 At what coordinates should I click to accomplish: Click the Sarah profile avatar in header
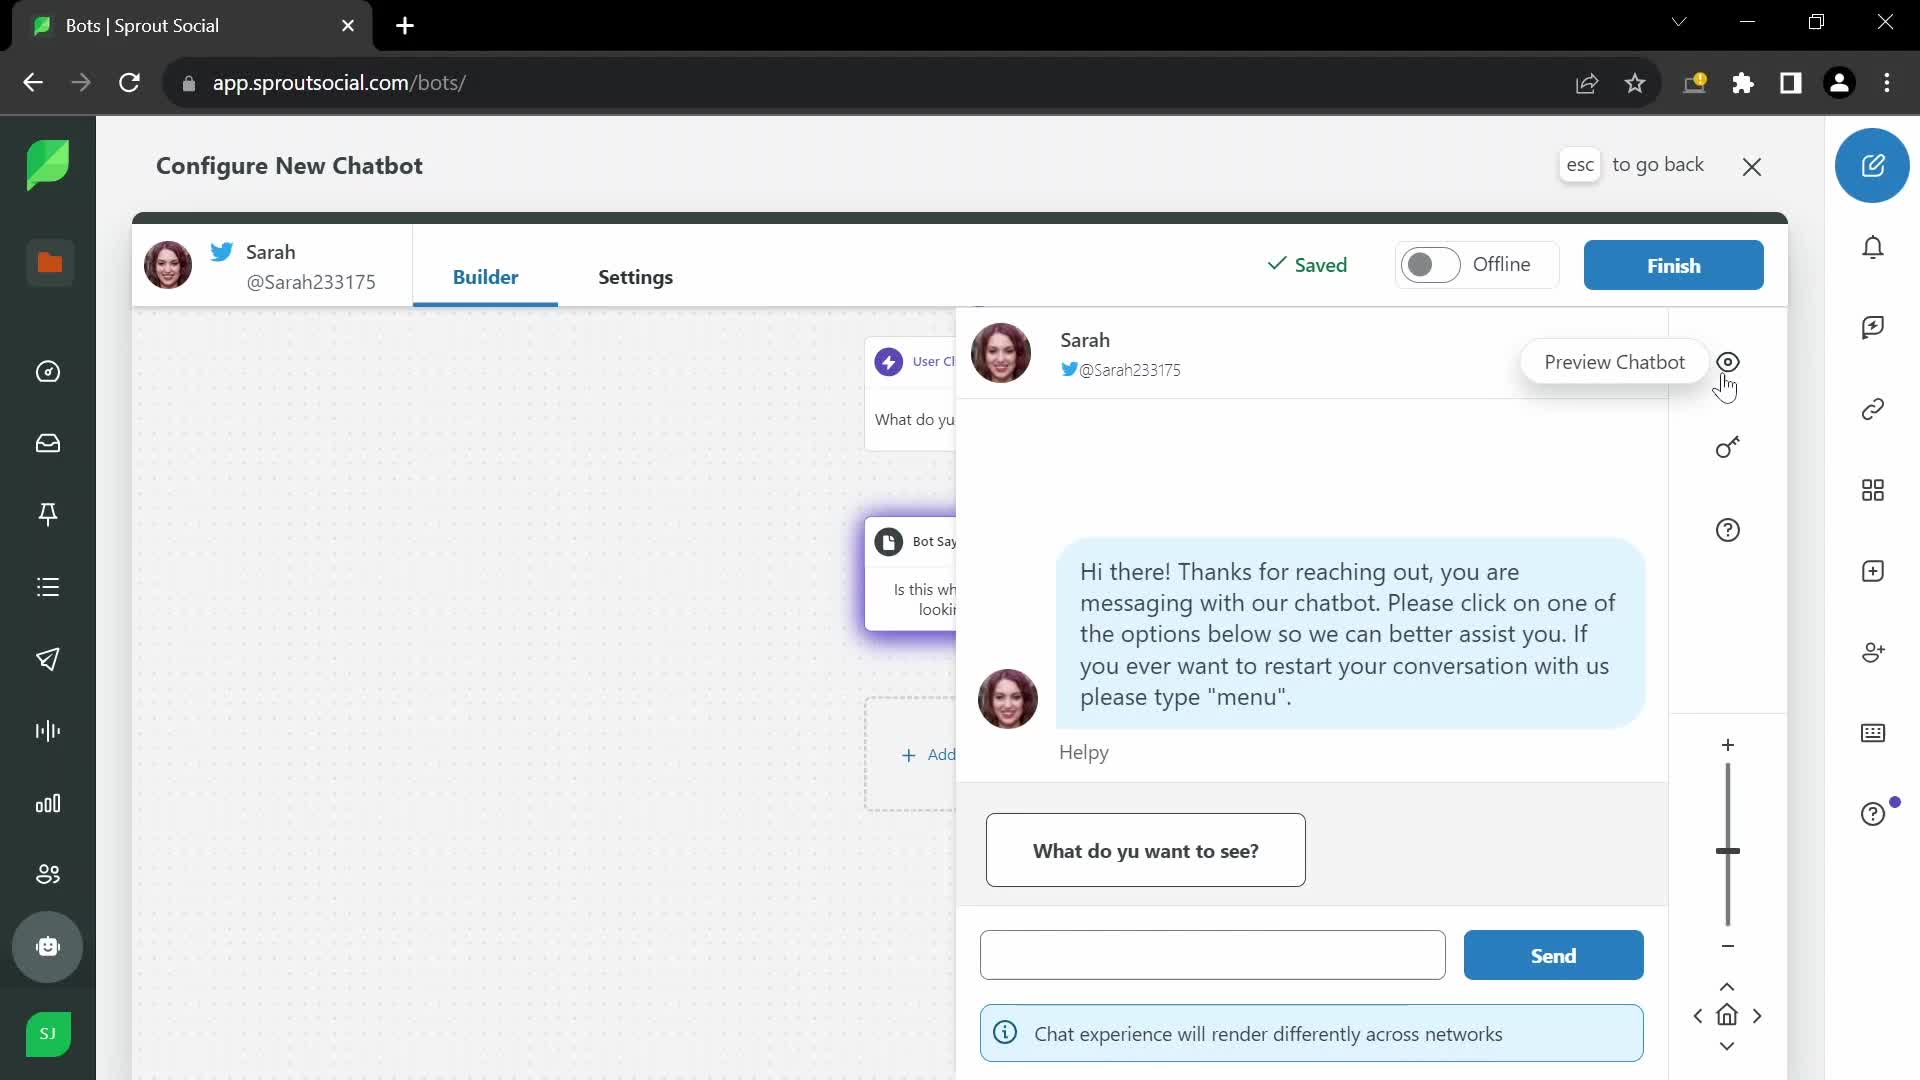click(x=168, y=265)
